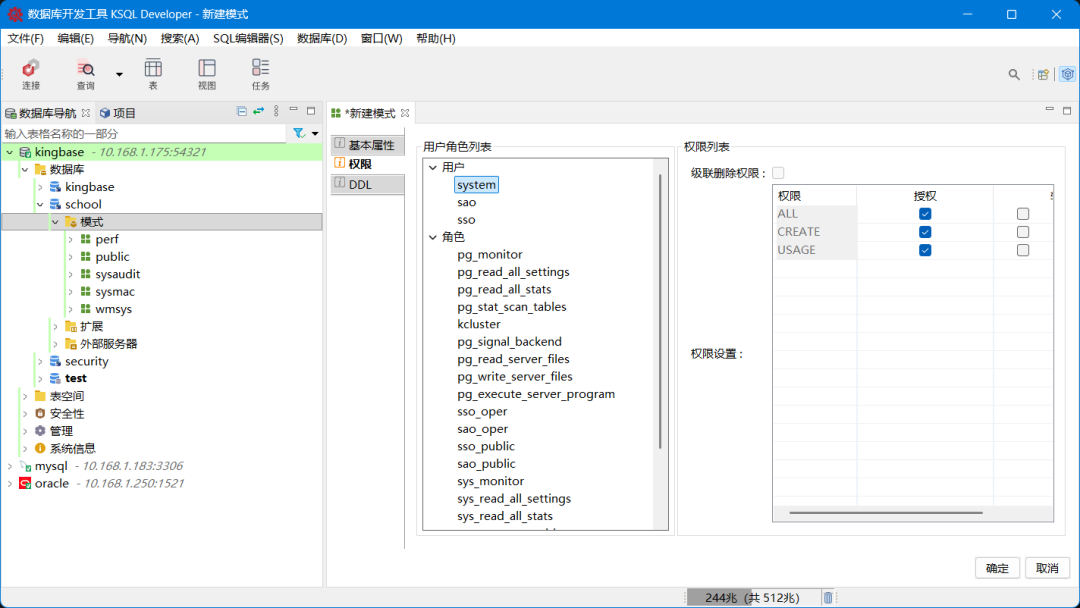Uncheck 授权 for USAGE privilege
Image resolution: width=1080 pixels, height=608 pixels.
tap(925, 250)
